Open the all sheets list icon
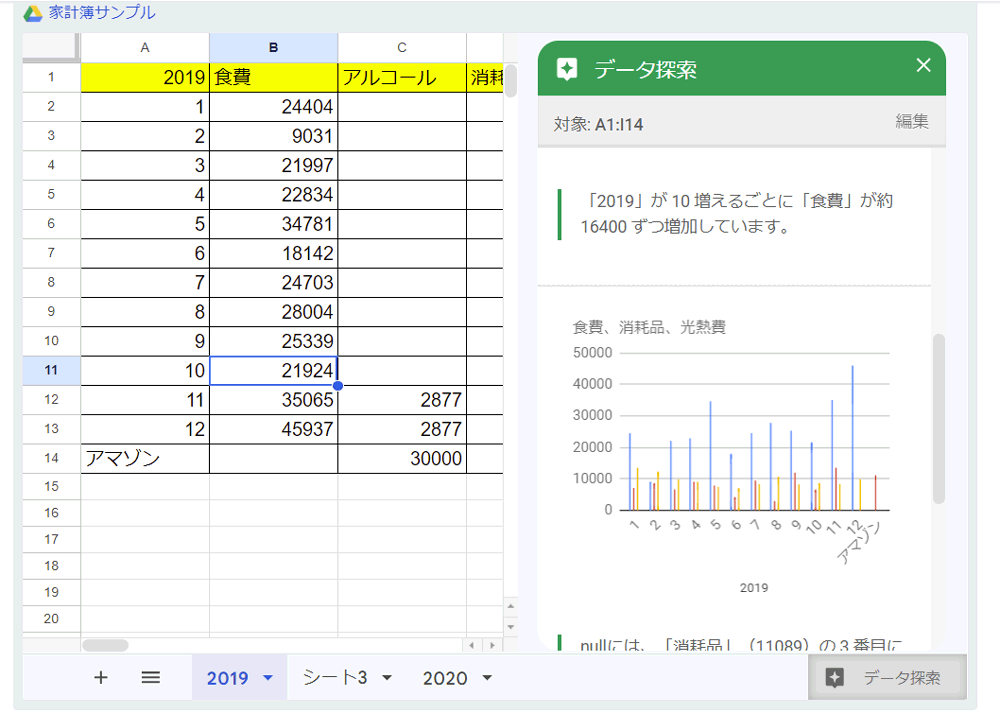 (151, 678)
